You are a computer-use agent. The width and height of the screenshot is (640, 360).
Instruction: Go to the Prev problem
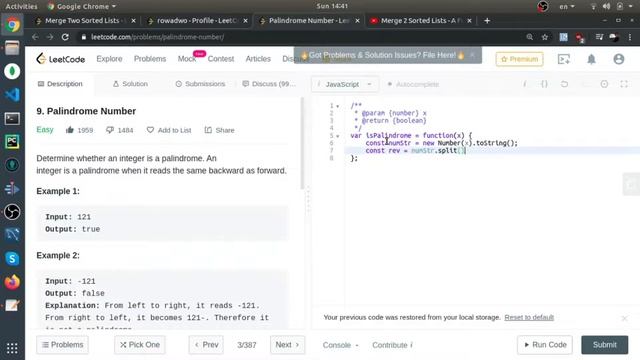coord(206,345)
